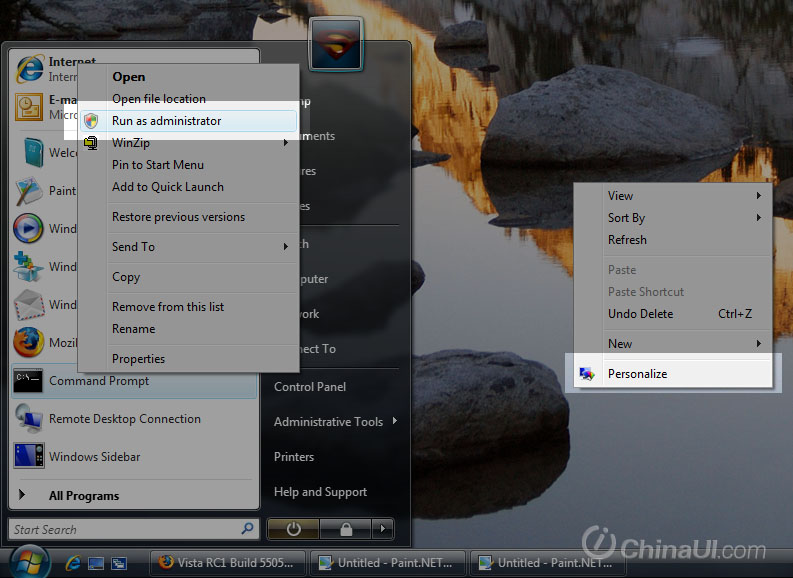793x578 pixels.
Task: Select Refresh in desktop context menu
Action: (673, 240)
